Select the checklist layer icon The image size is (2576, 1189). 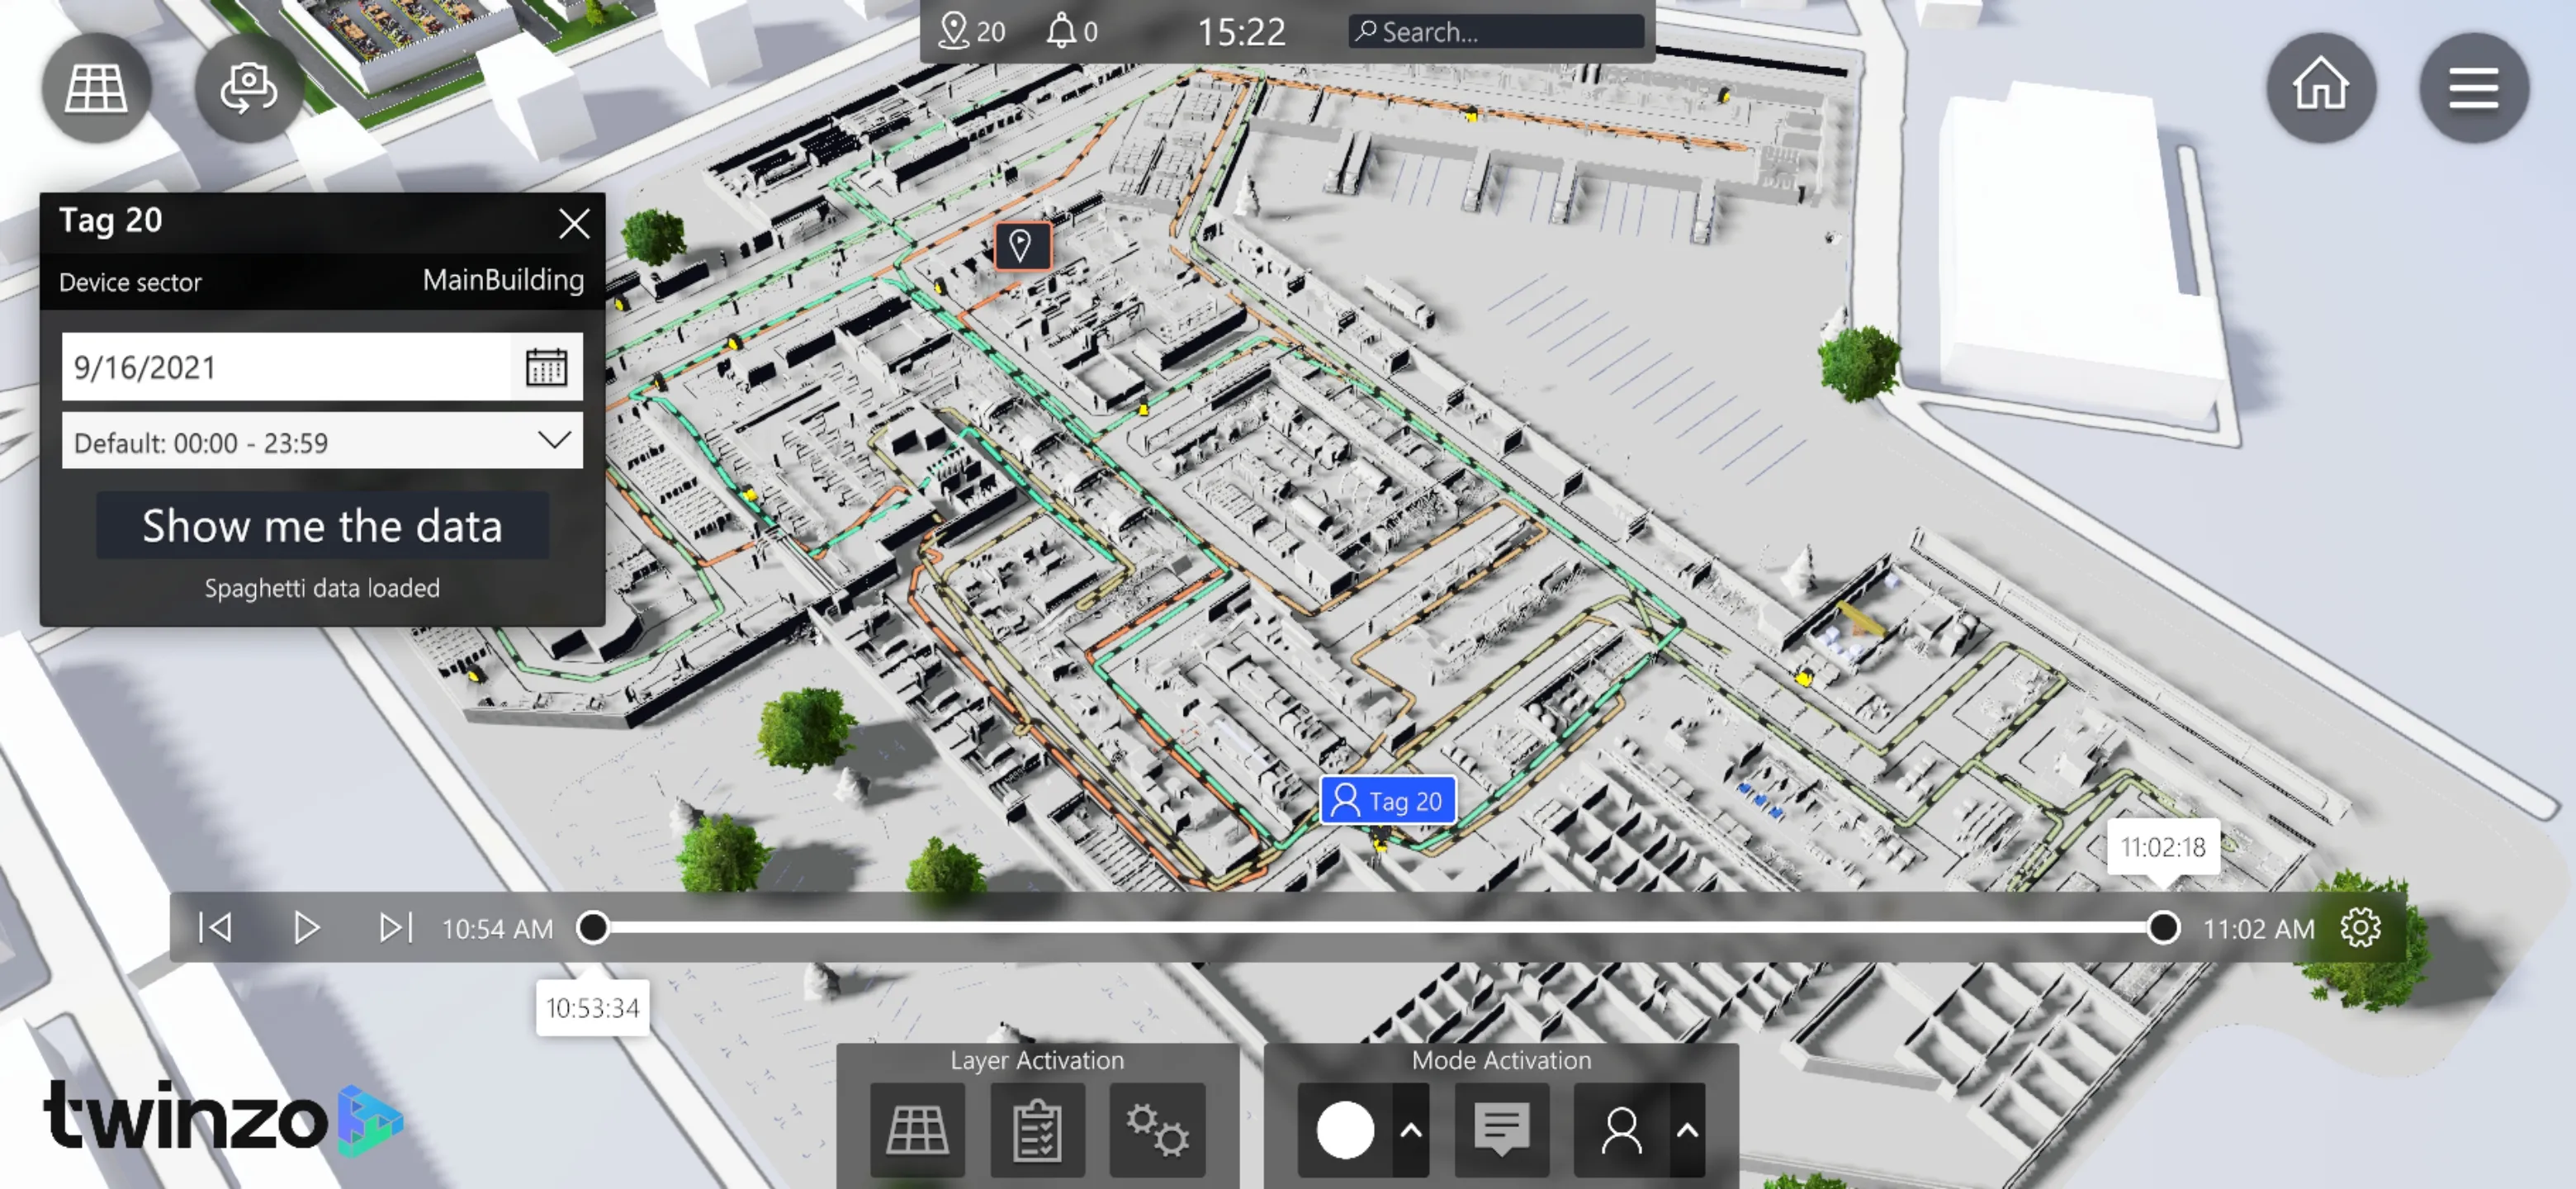[1035, 1130]
